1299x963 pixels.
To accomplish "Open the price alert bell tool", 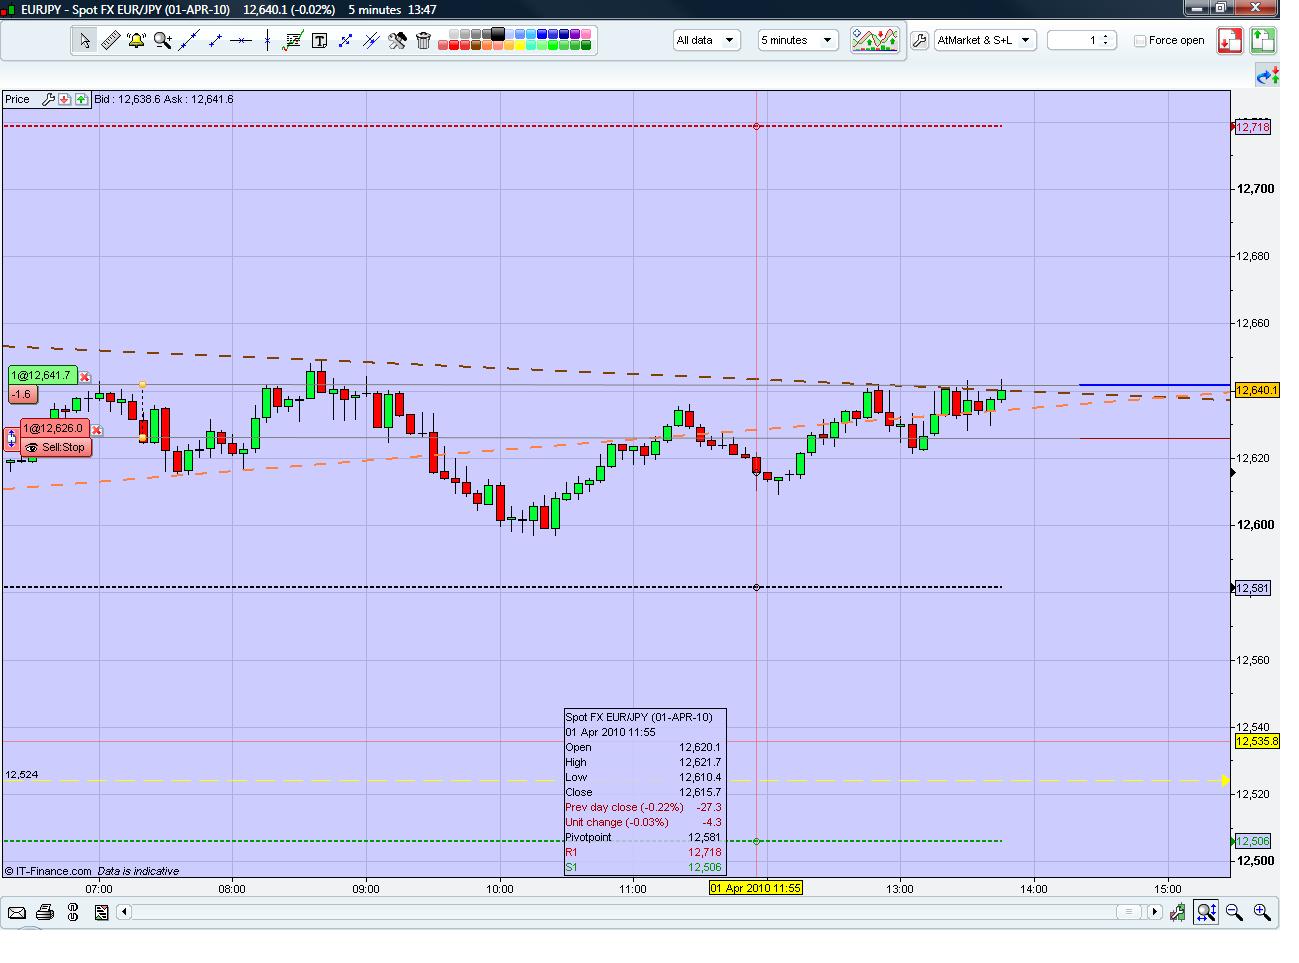I will click(137, 41).
